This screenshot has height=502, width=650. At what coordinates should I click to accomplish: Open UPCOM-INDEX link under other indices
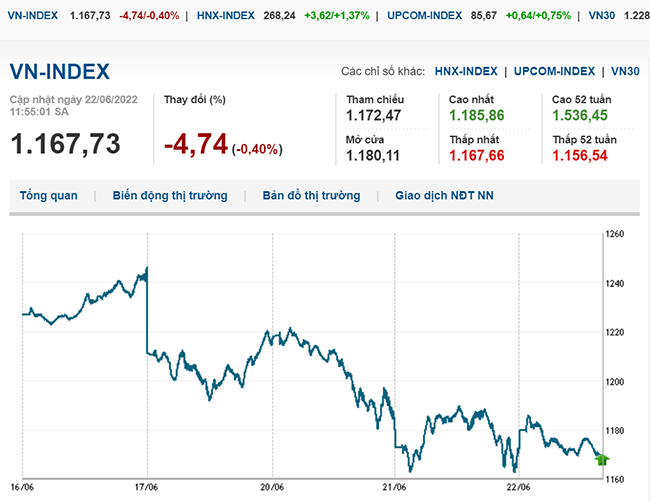[x=555, y=71]
